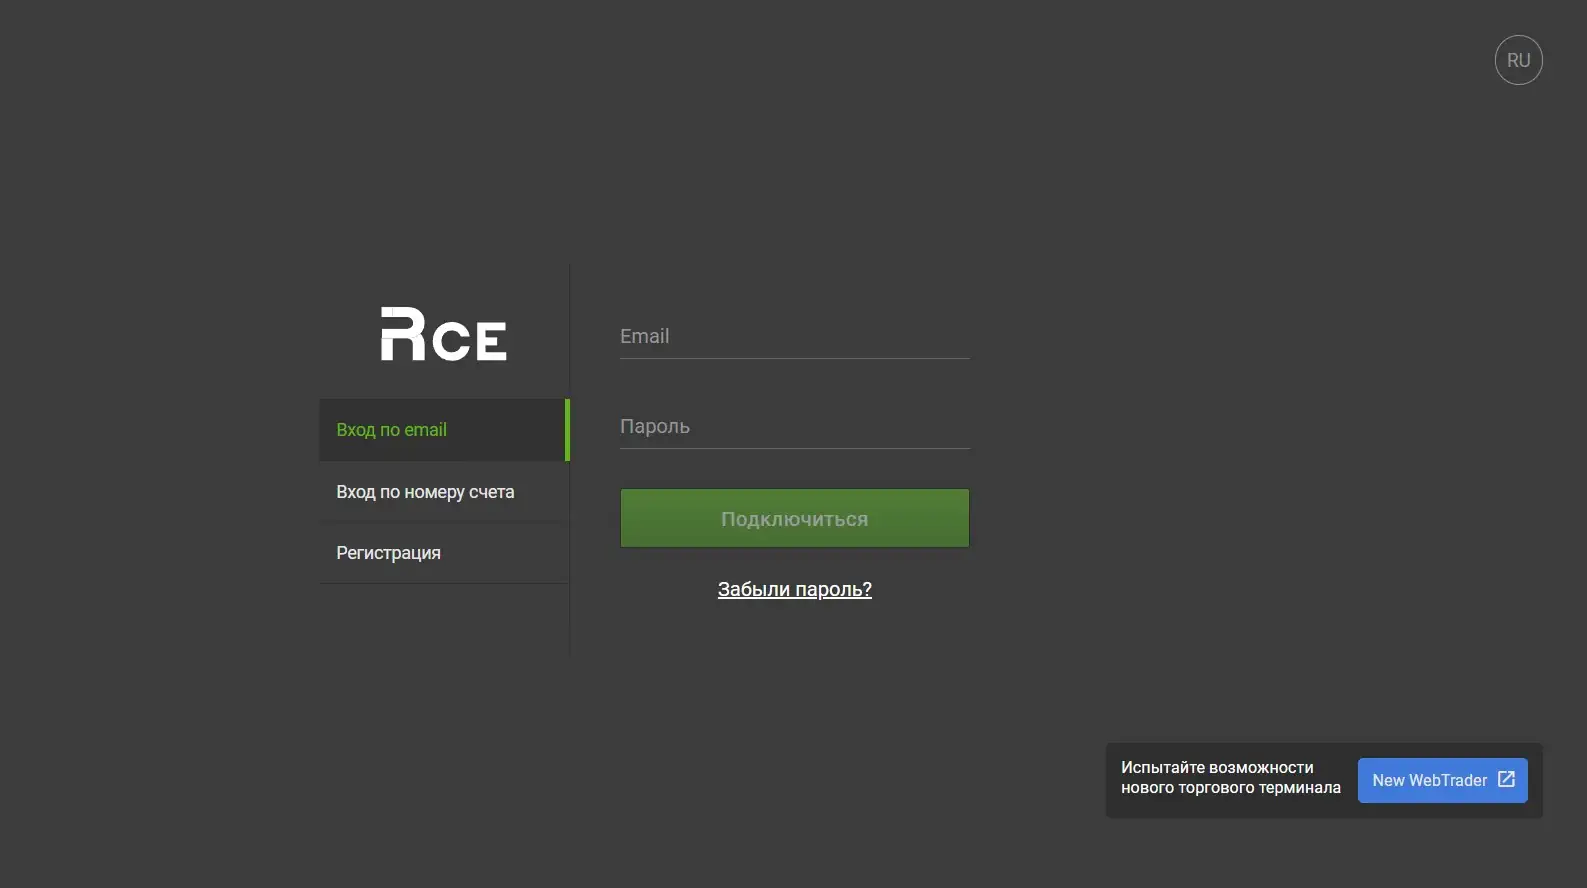Launch the New WebTrader button
This screenshot has height=888, width=1587.
tap(1442, 780)
